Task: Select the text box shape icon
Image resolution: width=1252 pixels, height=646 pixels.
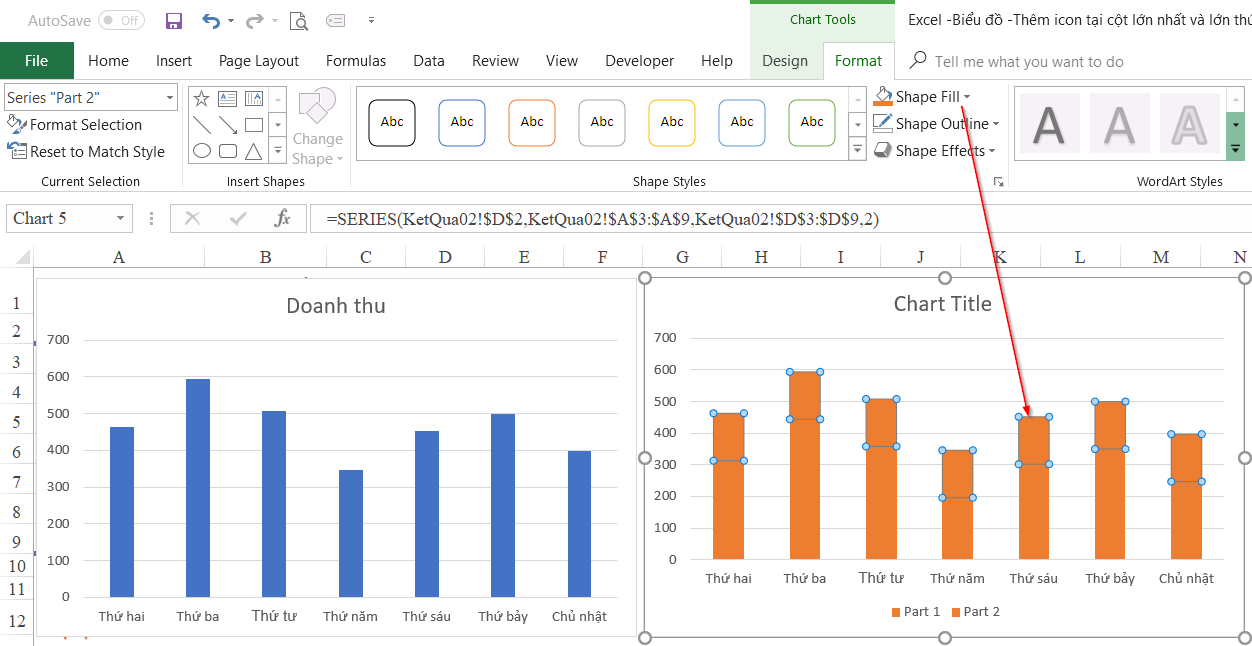Action: coord(228,98)
